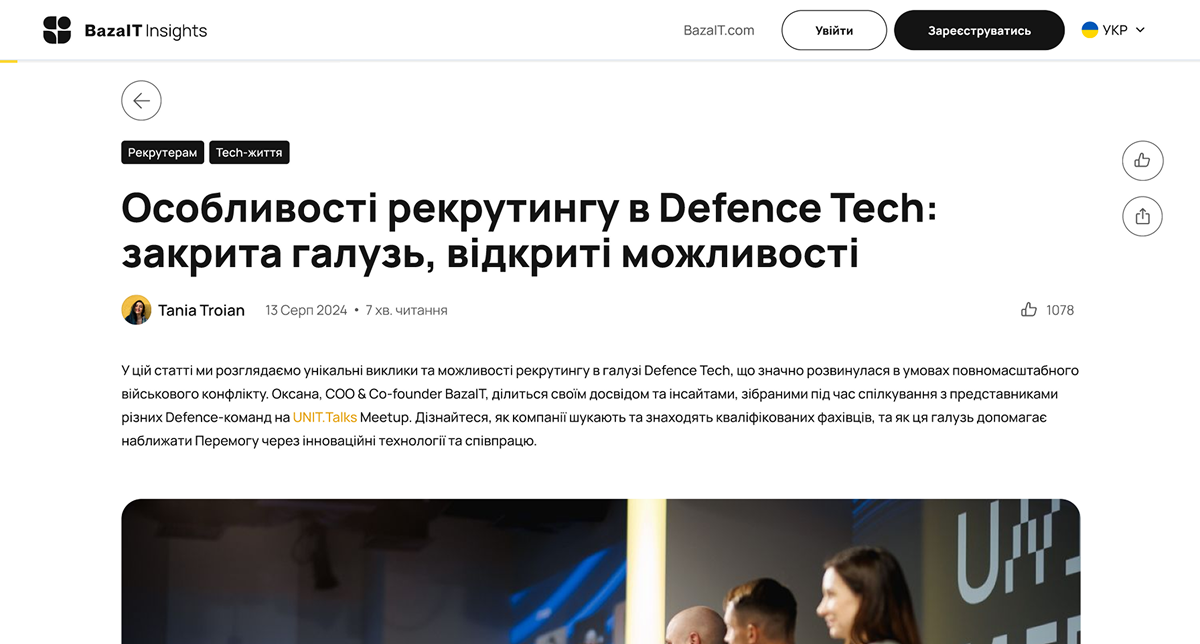1200x644 pixels.
Task: Go back using the circled arrow
Action: click(x=141, y=100)
